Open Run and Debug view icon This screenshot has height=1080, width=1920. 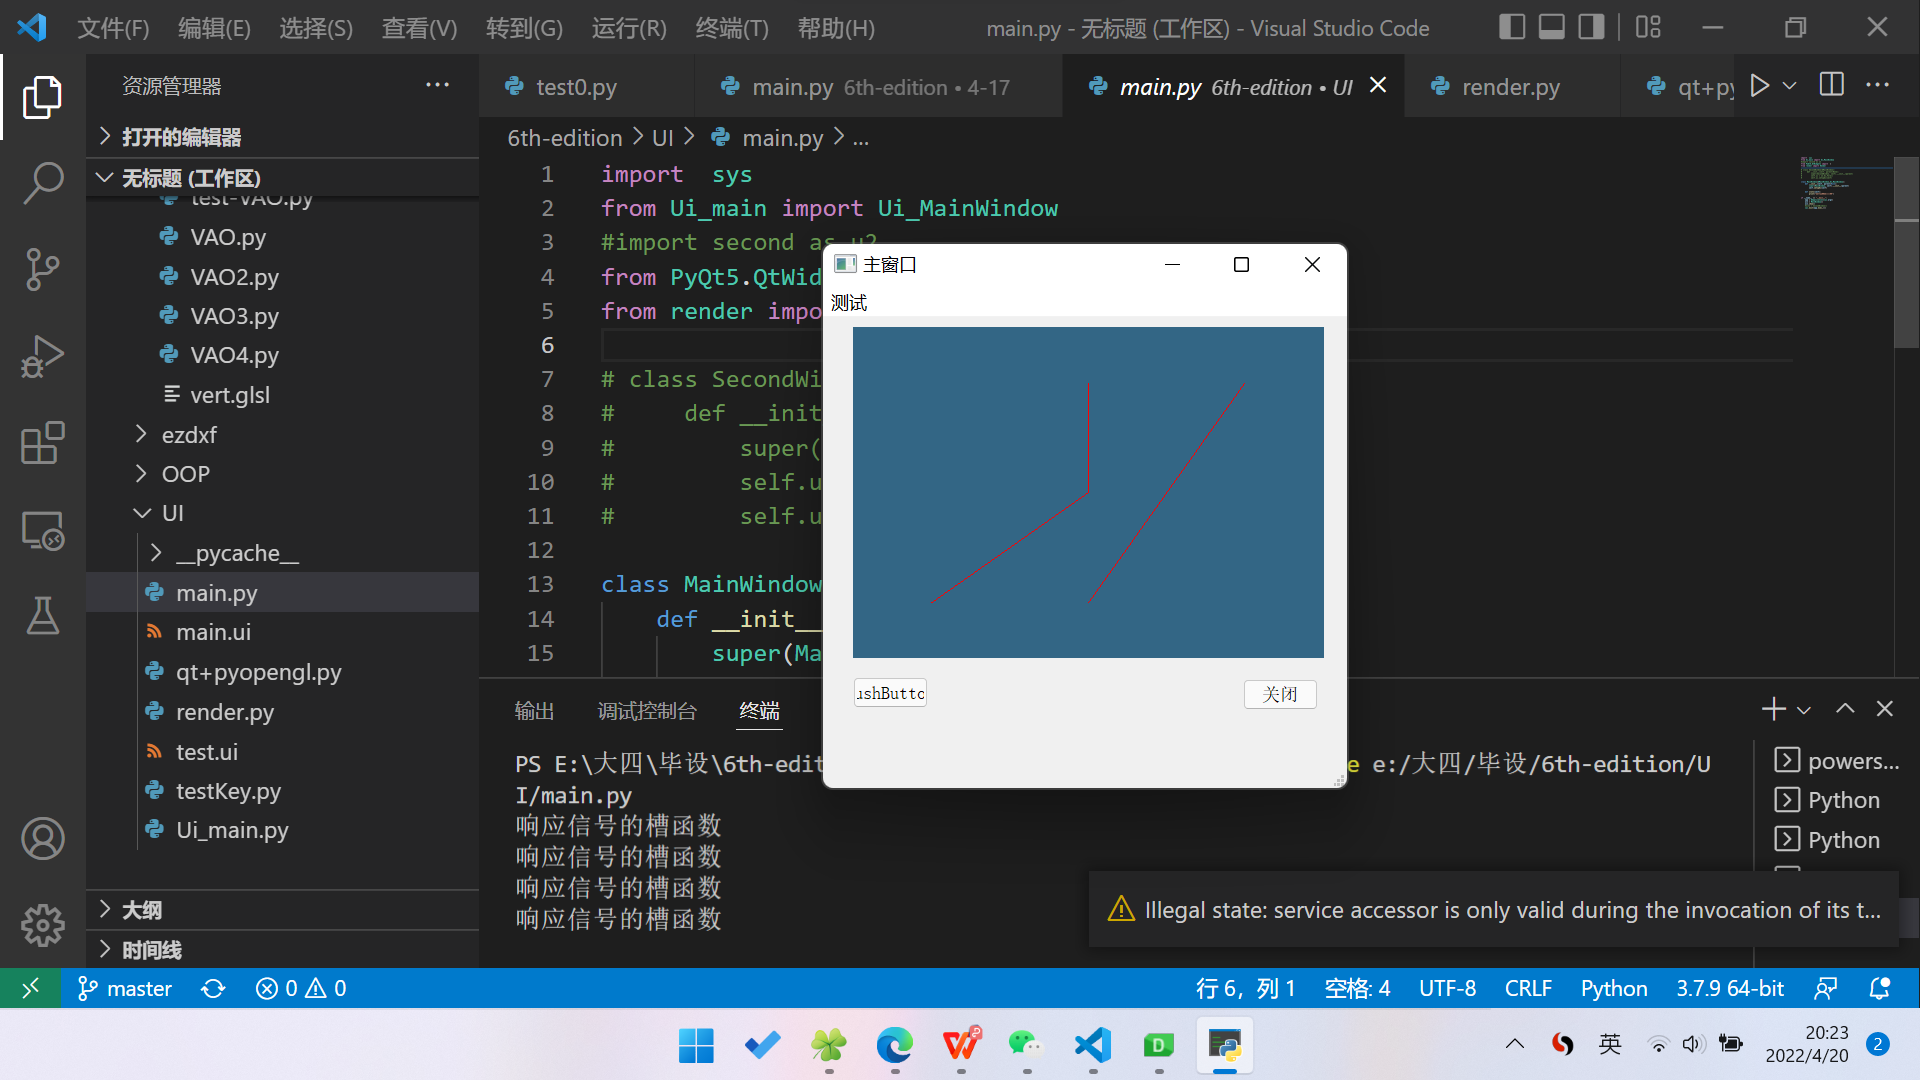43,357
